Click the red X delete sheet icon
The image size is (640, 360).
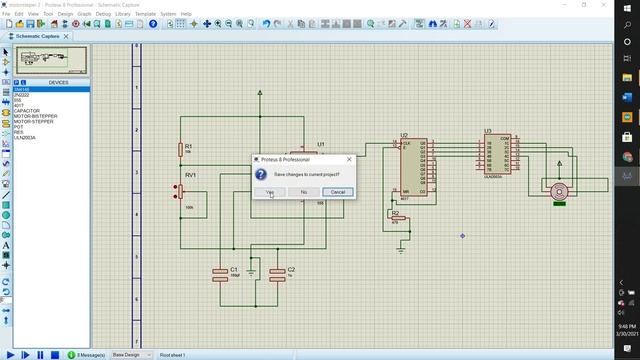(468, 24)
